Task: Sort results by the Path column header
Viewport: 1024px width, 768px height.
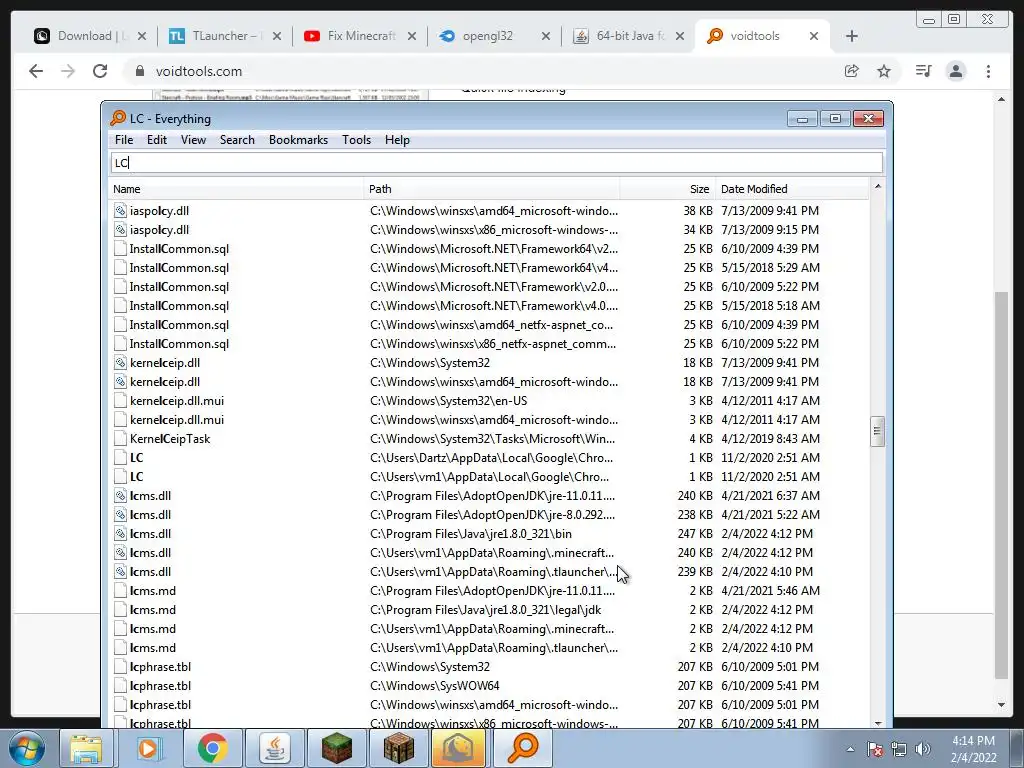Action: pyautogui.click(x=492, y=189)
